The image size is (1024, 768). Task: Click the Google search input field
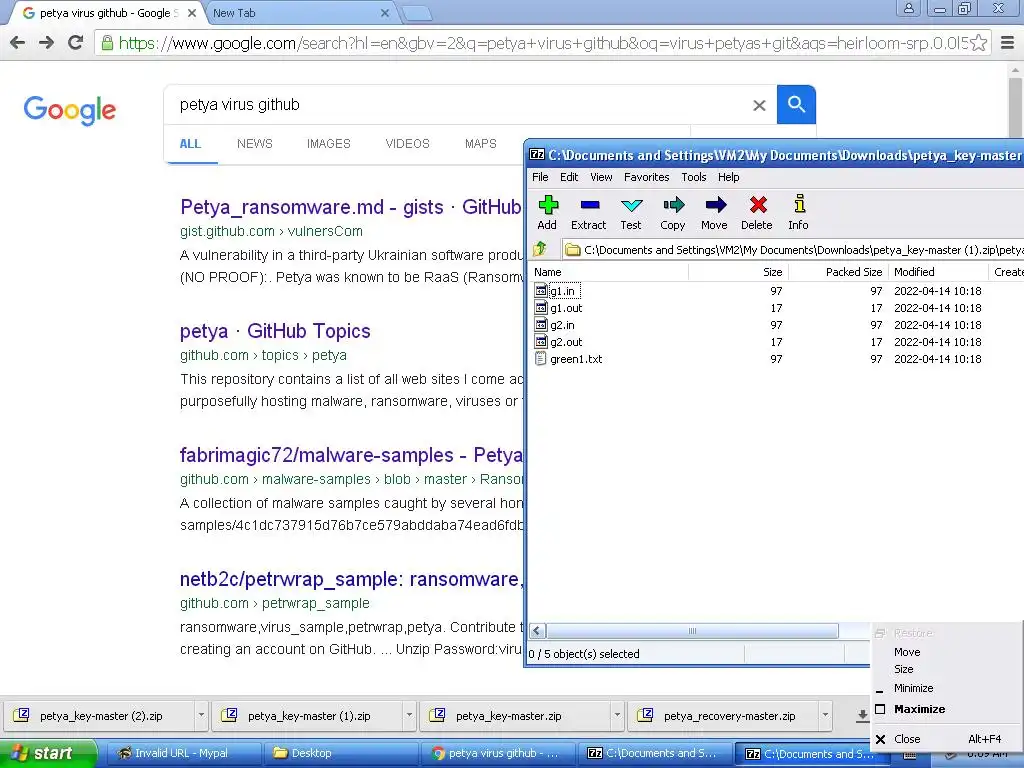[460, 104]
